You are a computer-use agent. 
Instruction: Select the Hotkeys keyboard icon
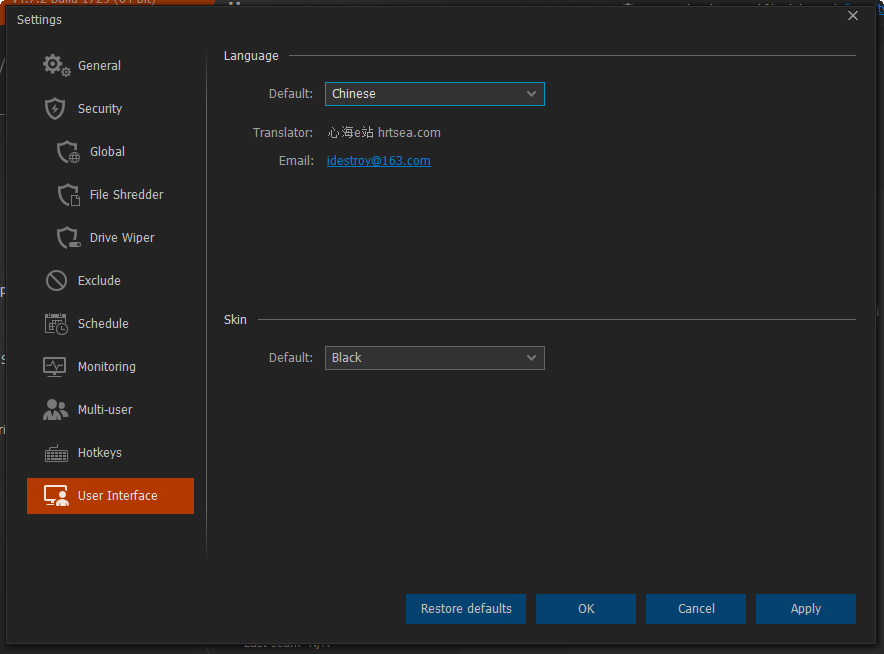pyautogui.click(x=56, y=453)
